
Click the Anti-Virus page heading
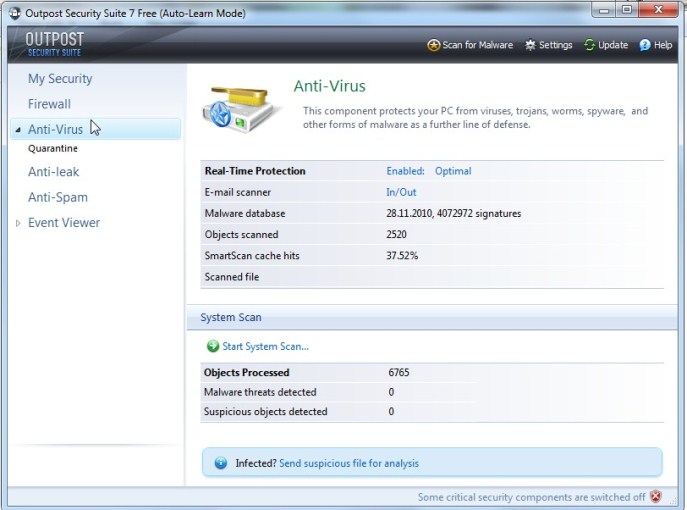[329, 86]
